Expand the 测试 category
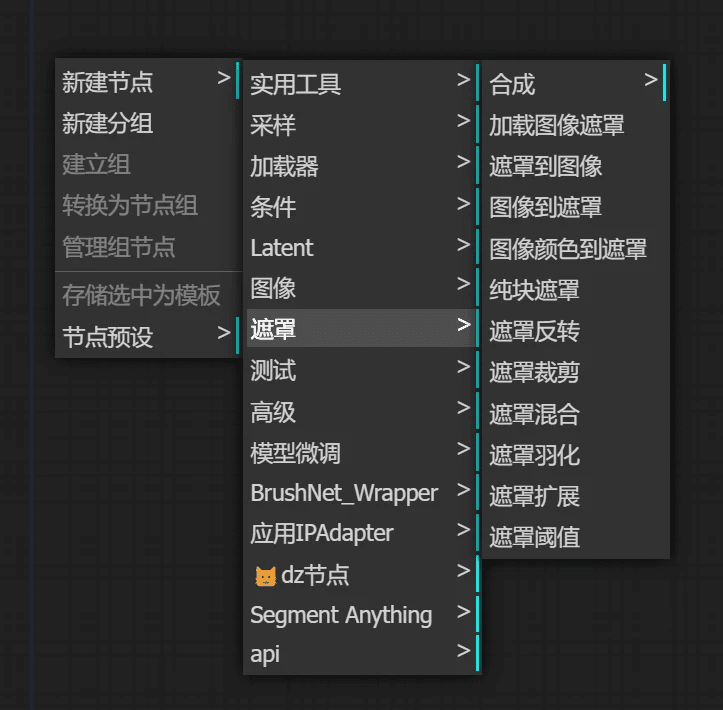This screenshot has width=723, height=710. [x=362, y=370]
